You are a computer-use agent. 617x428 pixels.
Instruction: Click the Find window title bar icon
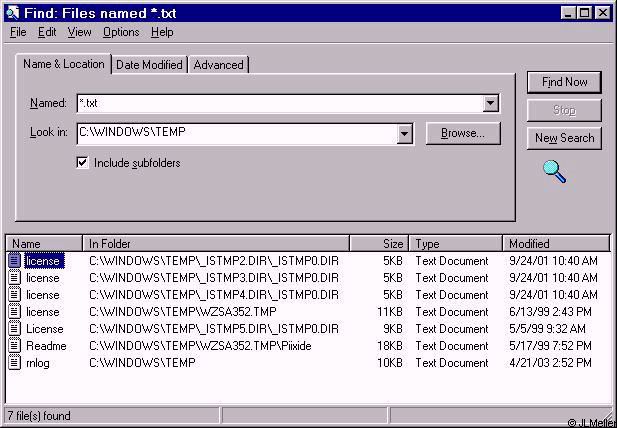13,13
